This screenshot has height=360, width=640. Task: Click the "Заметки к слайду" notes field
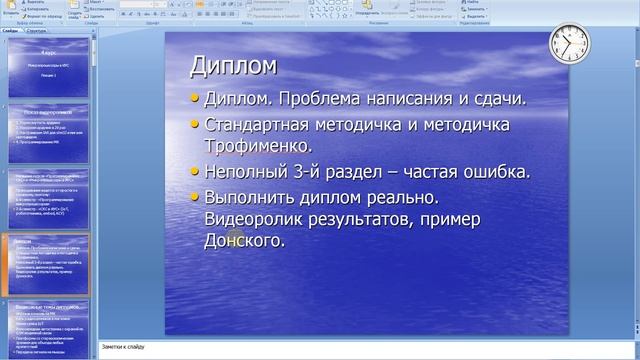click(x=367, y=350)
